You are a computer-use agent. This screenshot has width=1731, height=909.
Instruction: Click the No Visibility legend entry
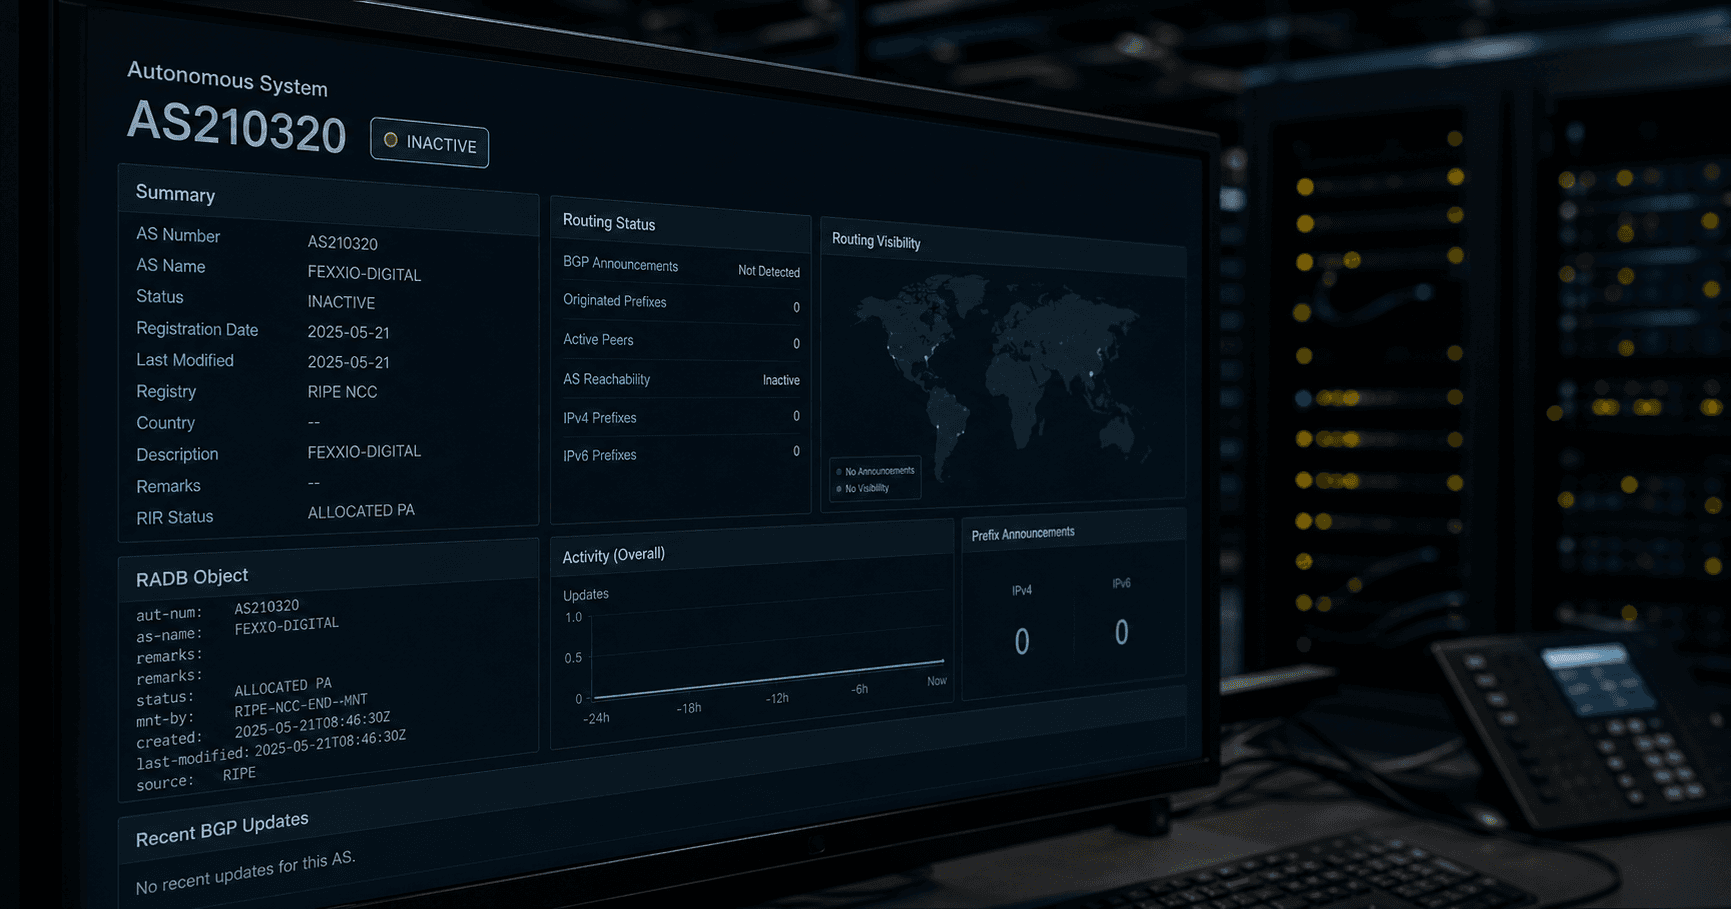coord(863,488)
